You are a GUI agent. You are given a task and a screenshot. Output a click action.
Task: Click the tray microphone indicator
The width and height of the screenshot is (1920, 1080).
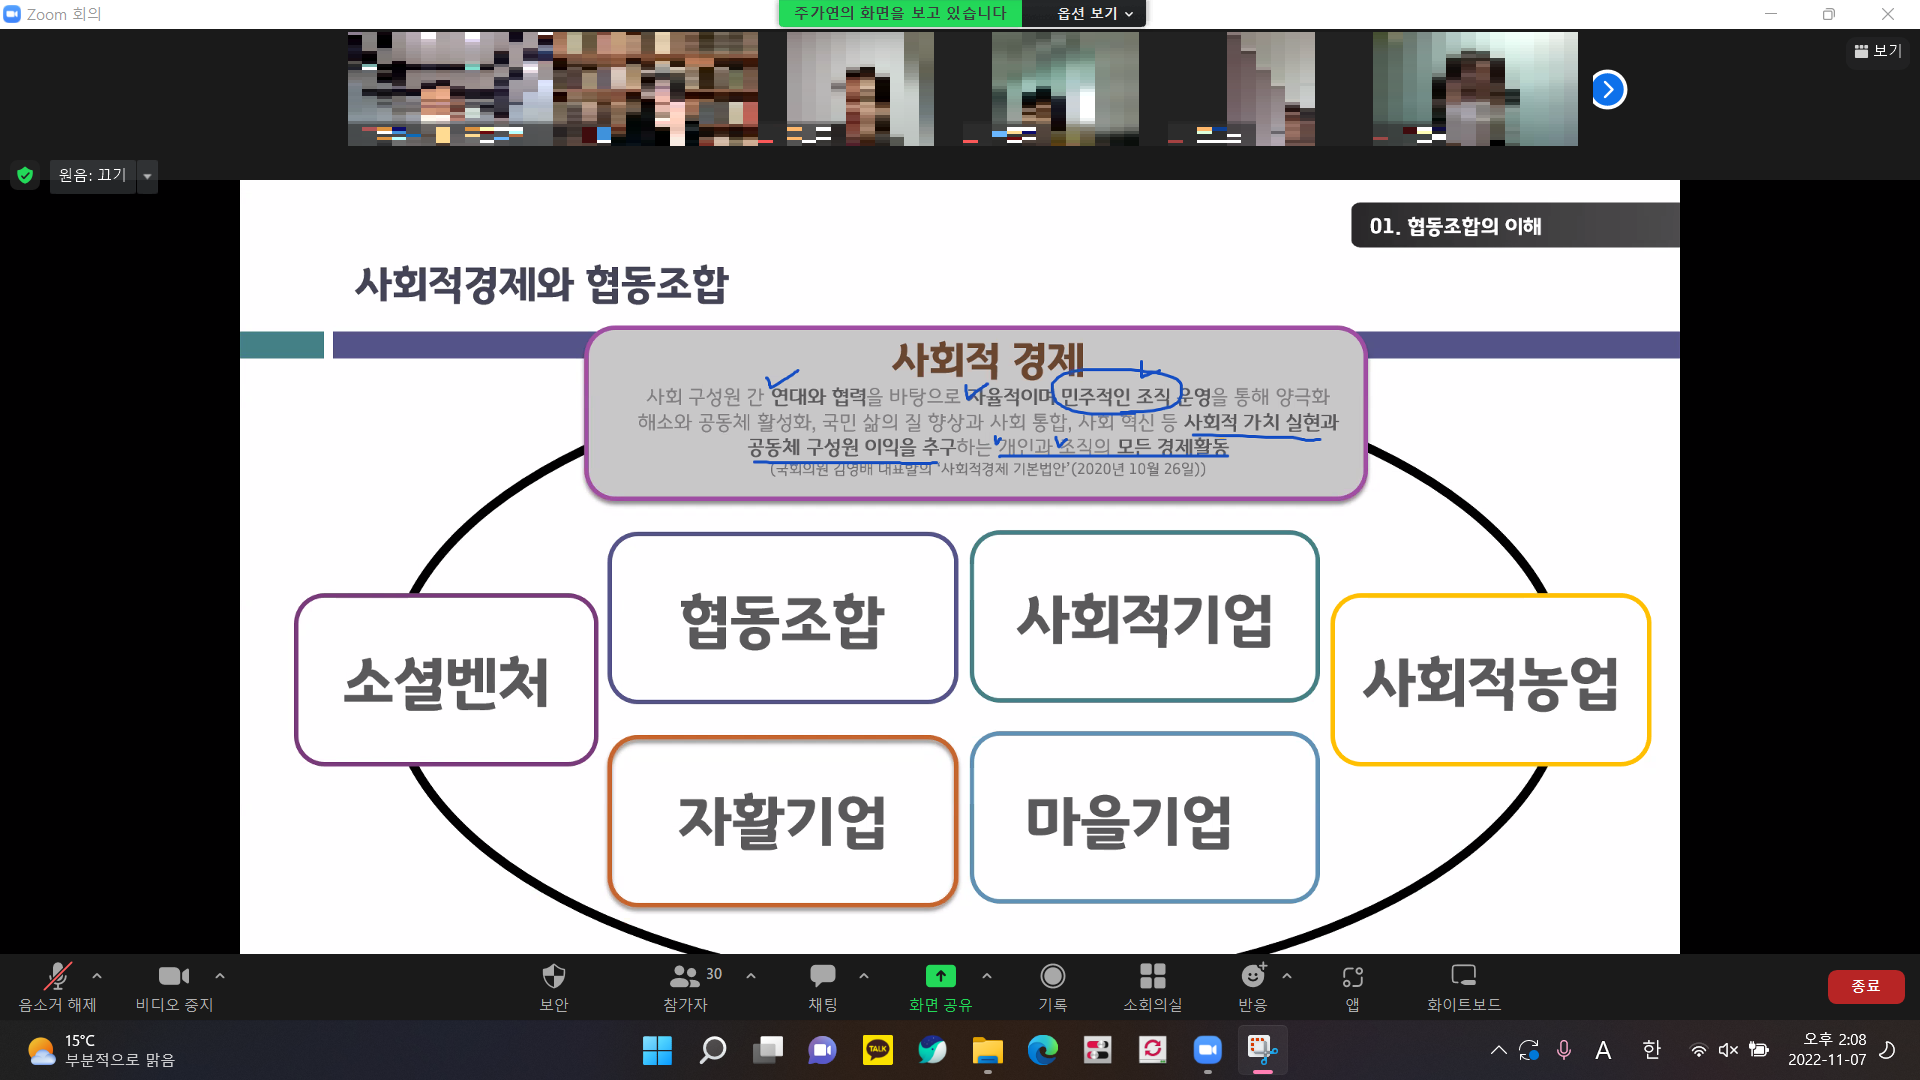tap(1564, 1050)
